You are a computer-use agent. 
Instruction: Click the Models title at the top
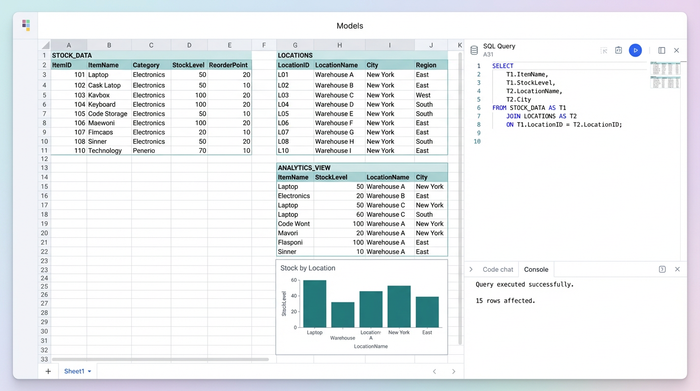tap(350, 26)
